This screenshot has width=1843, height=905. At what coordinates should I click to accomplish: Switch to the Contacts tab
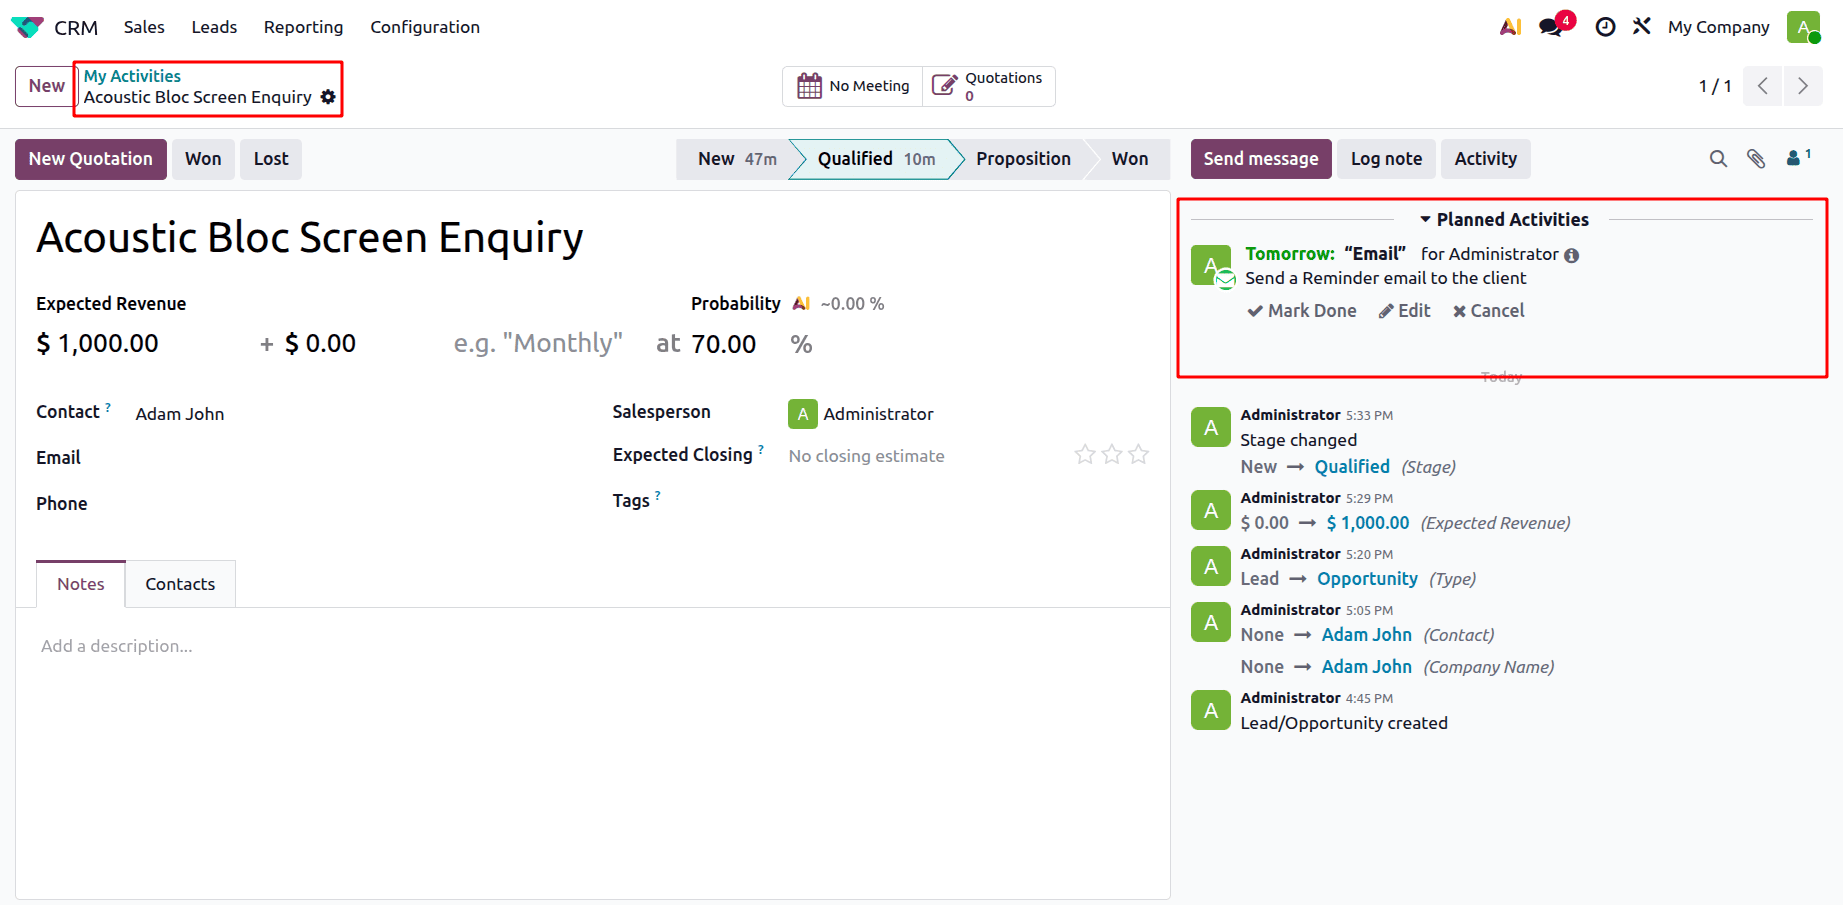[180, 584]
